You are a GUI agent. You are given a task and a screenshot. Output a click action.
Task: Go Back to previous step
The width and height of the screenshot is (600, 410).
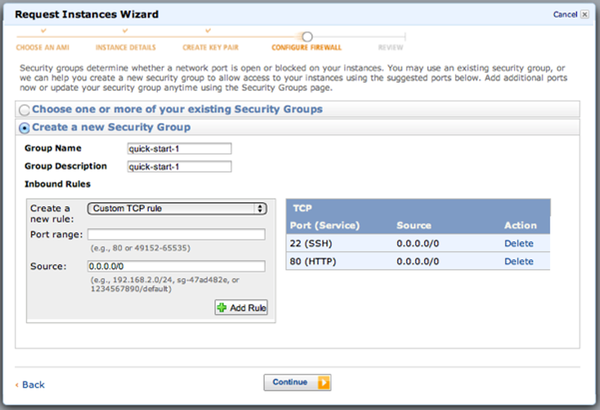(31, 385)
